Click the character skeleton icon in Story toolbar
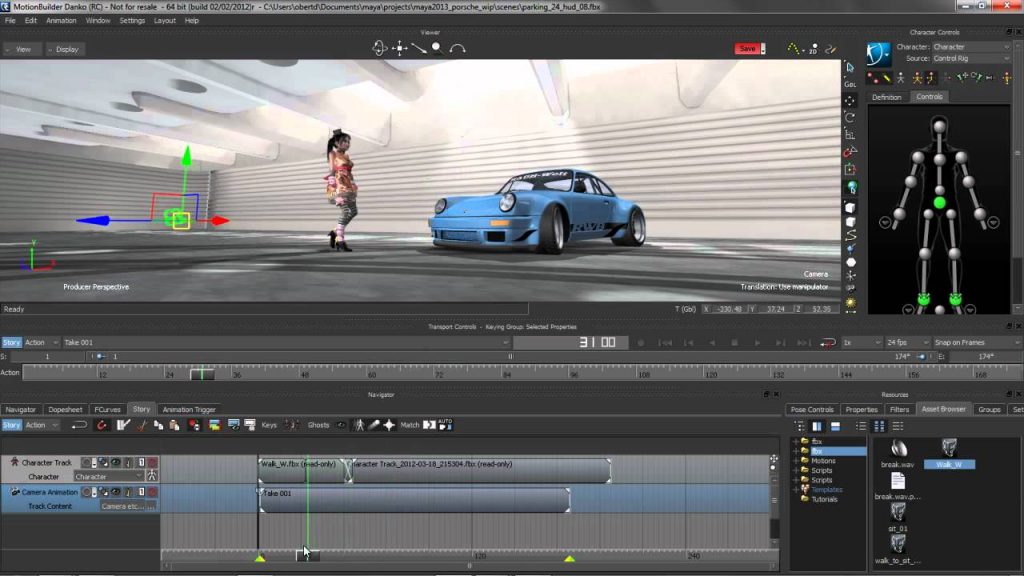This screenshot has width=1024, height=576. [x=358, y=425]
